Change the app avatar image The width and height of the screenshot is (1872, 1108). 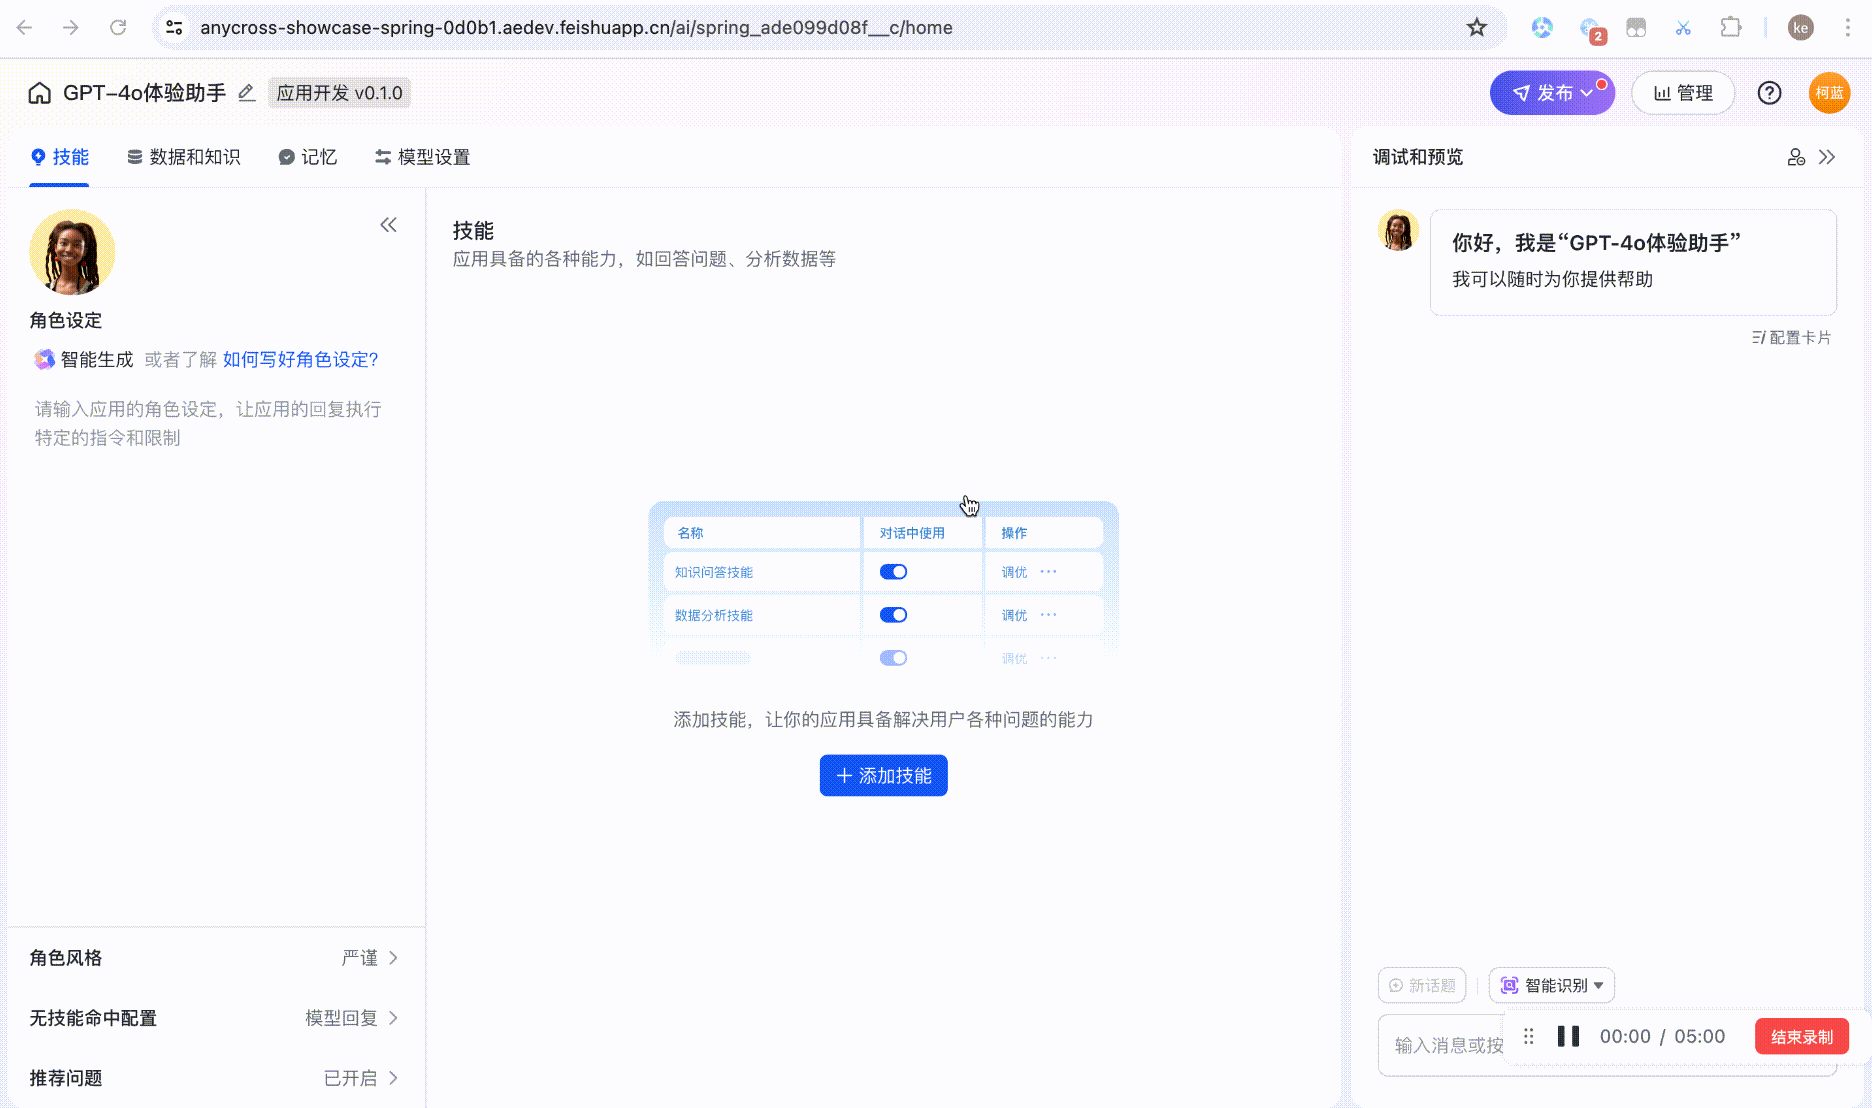tap(72, 252)
